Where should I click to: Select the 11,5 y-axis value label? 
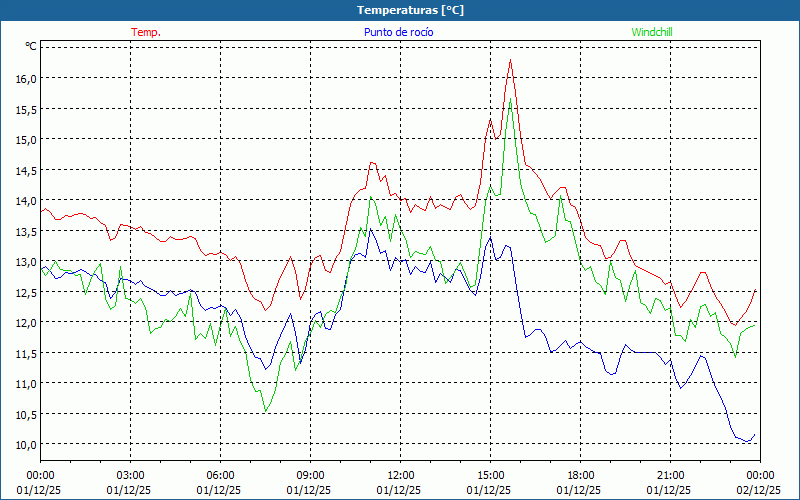(25, 353)
